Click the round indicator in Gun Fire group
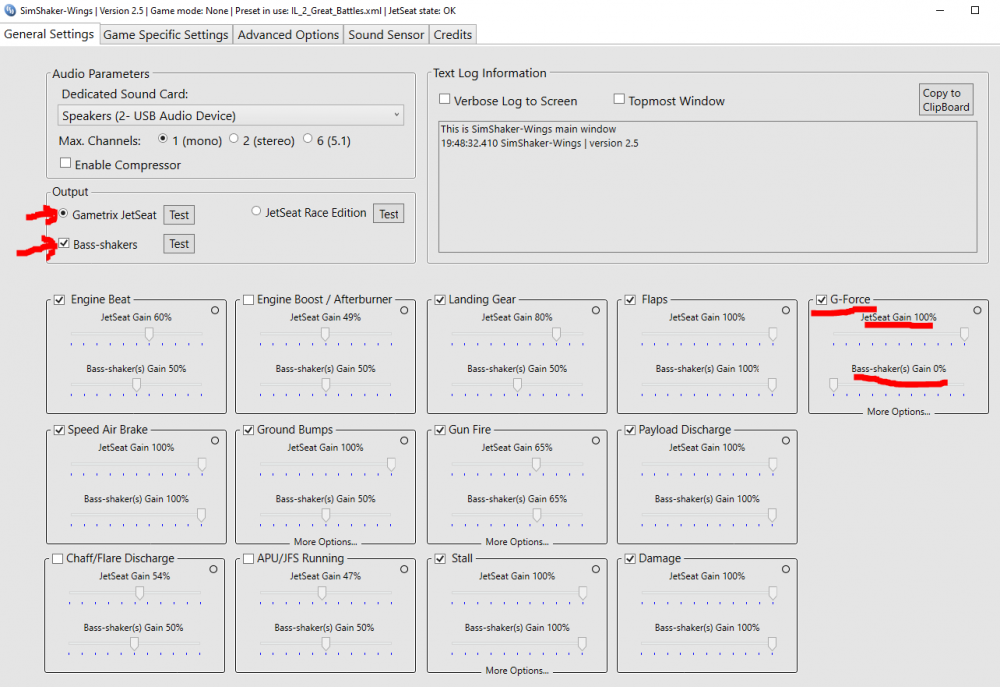This screenshot has height=687, width=1000. coord(596,440)
